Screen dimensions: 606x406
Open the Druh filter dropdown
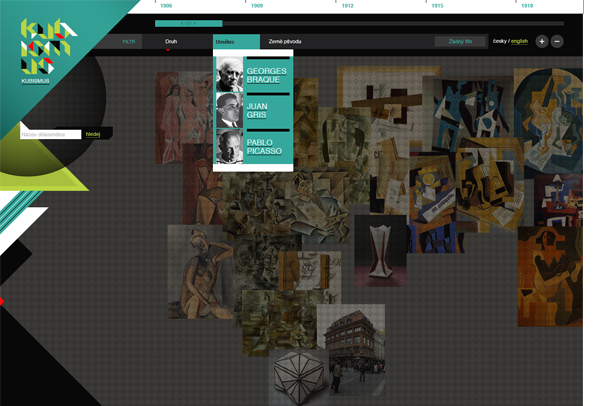[171, 42]
